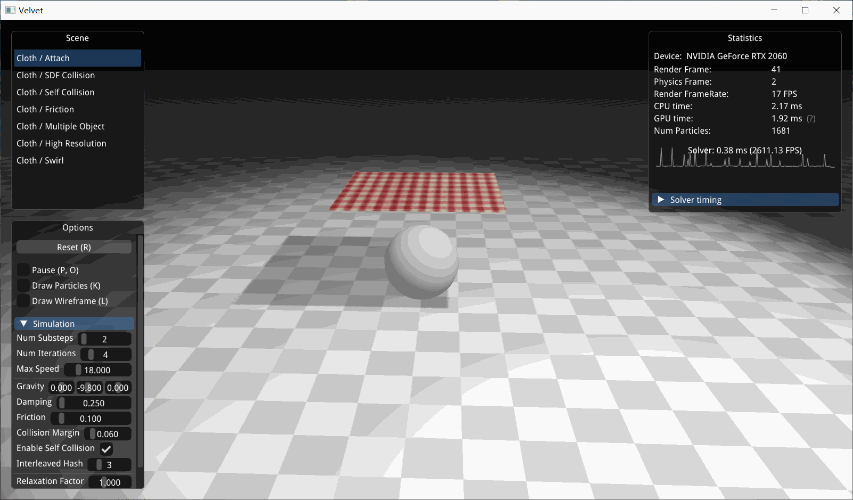
Task: Click the Relaxation Factor slider
Action: pyautogui.click(x=110, y=482)
